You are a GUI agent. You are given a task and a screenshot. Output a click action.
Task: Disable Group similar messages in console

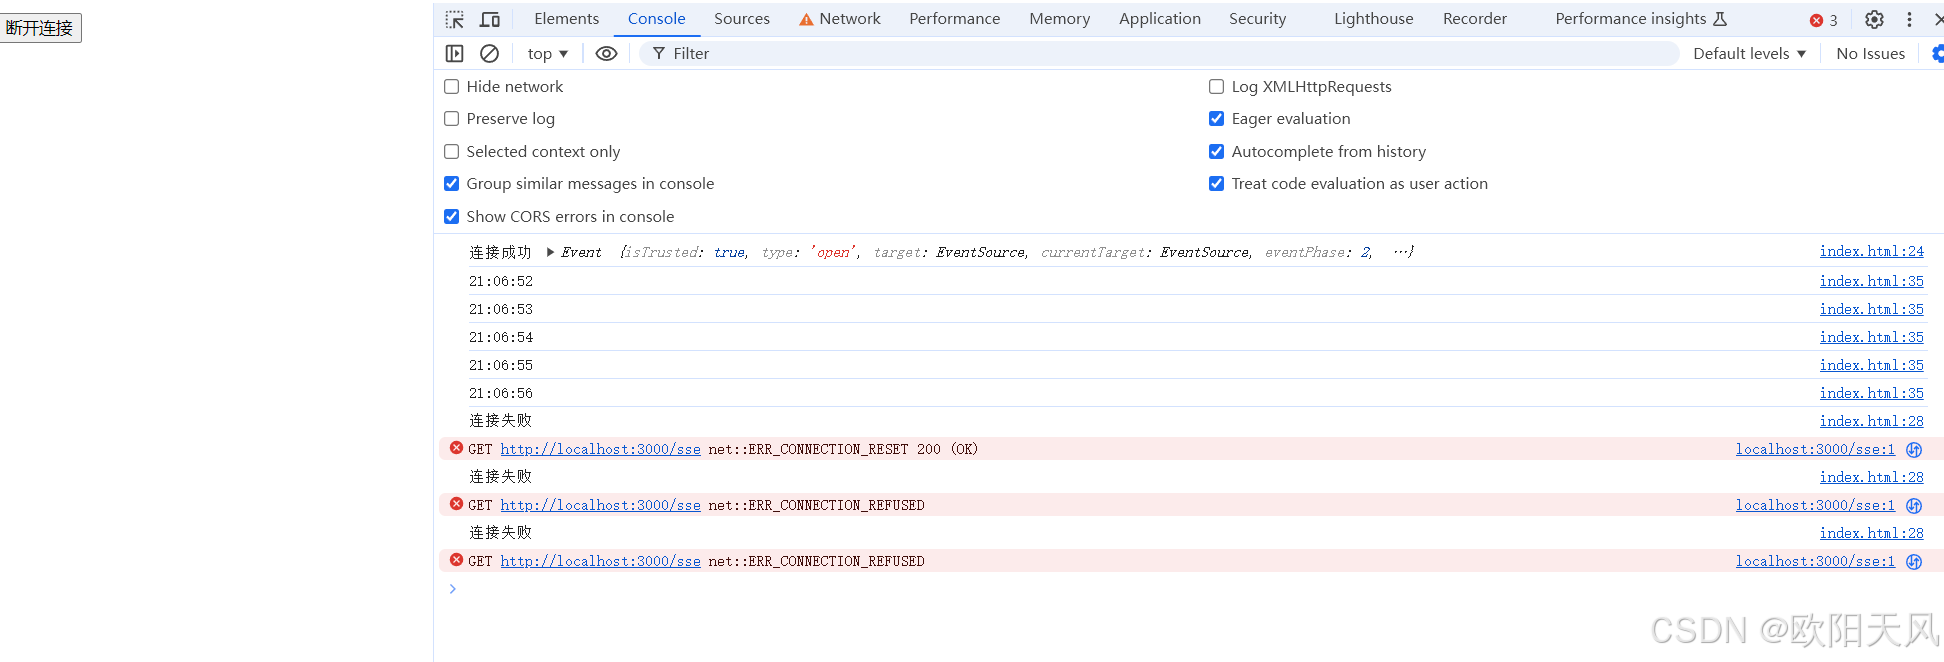pyautogui.click(x=452, y=184)
